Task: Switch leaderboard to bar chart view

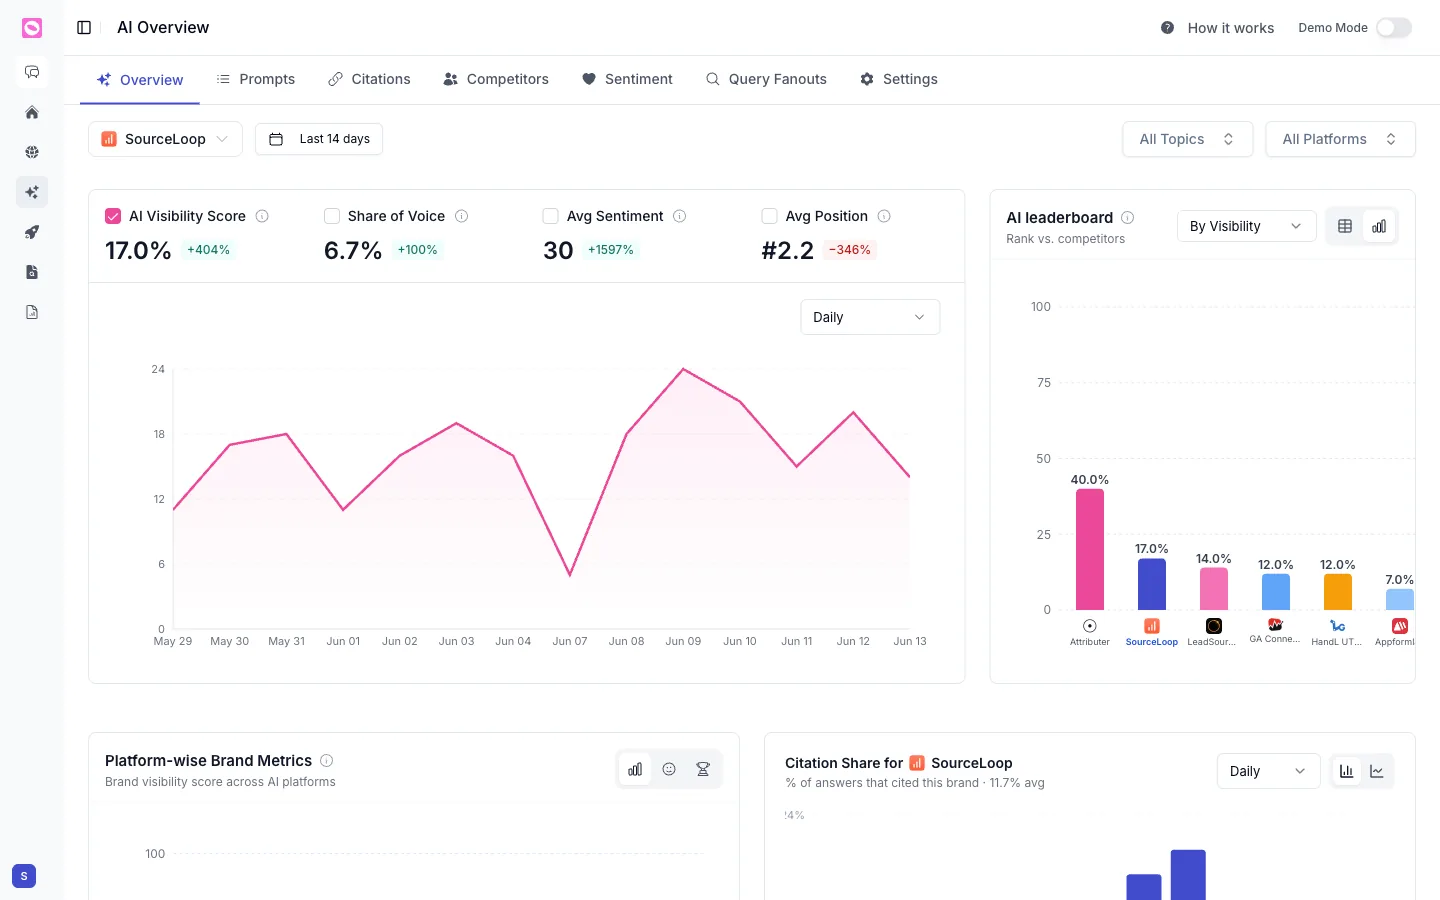Action: [1379, 226]
